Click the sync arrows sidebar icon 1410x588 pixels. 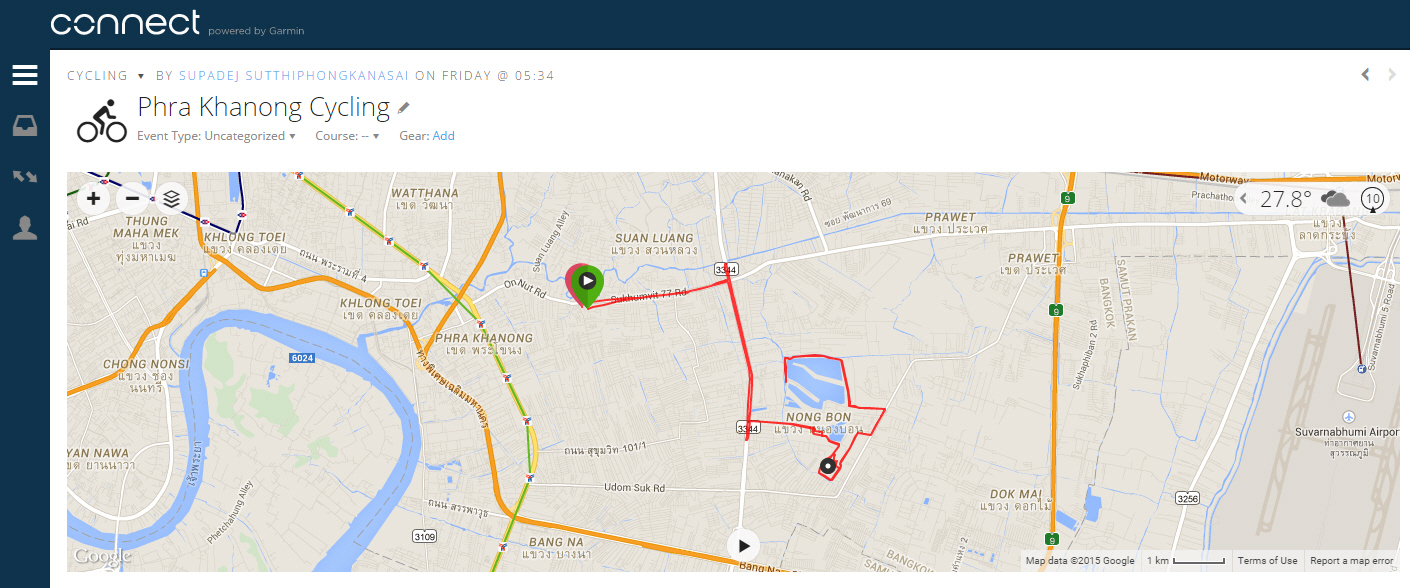[x=25, y=177]
